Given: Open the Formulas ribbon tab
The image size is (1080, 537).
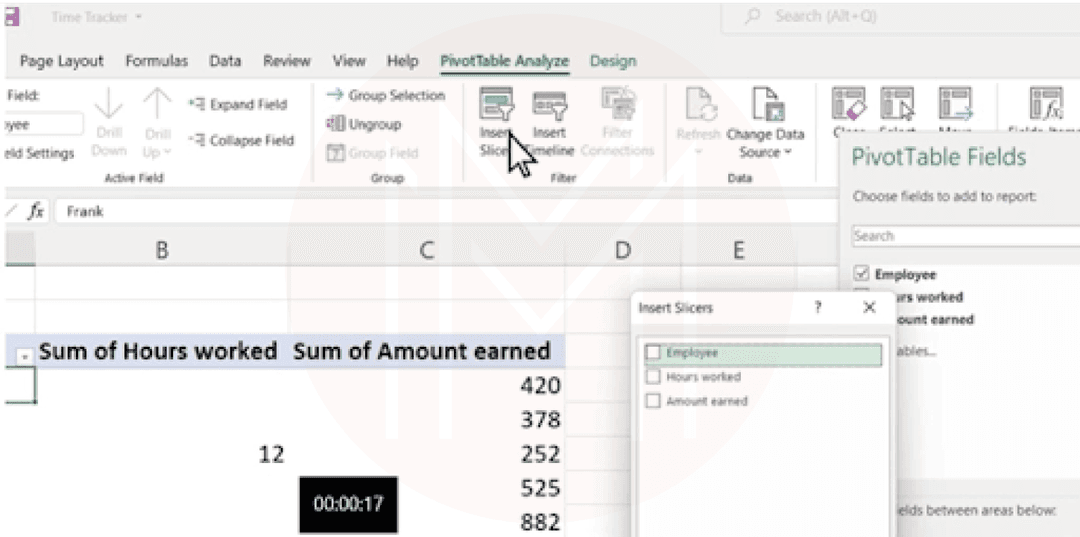Looking at the screenshot, I should click(156, 62).
